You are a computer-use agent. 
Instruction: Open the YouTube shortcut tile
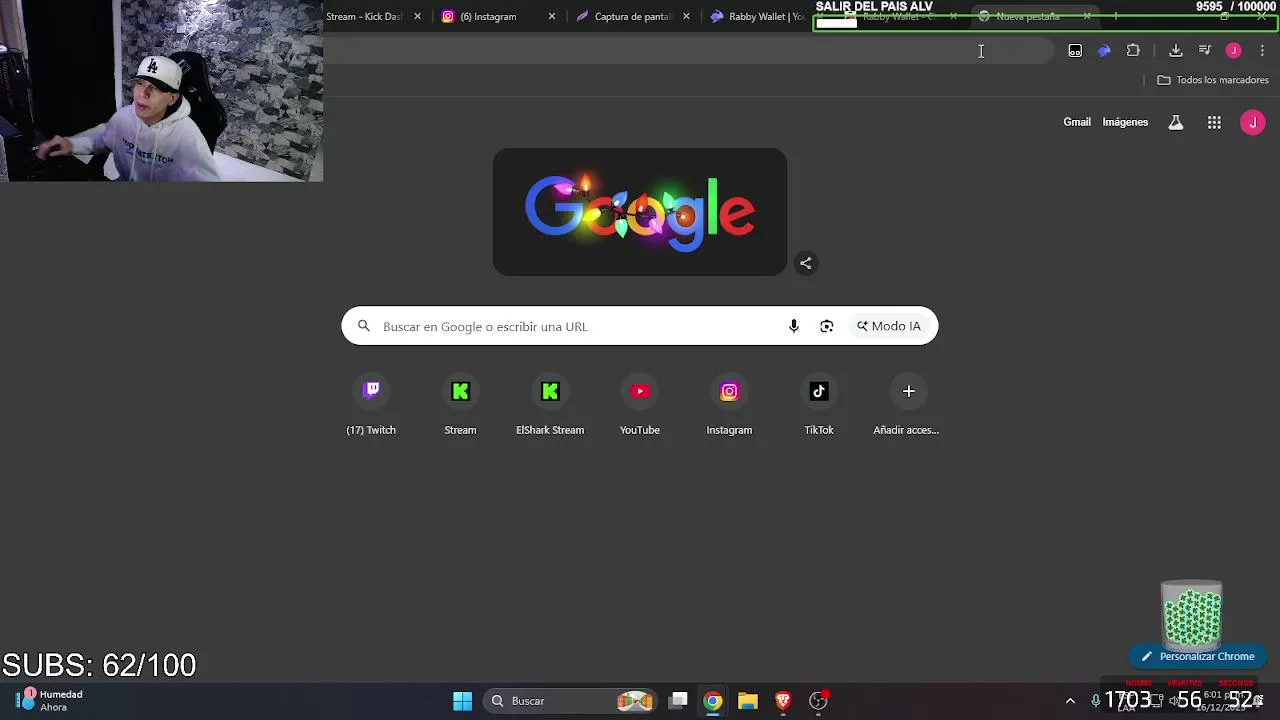tap(640, 404)
